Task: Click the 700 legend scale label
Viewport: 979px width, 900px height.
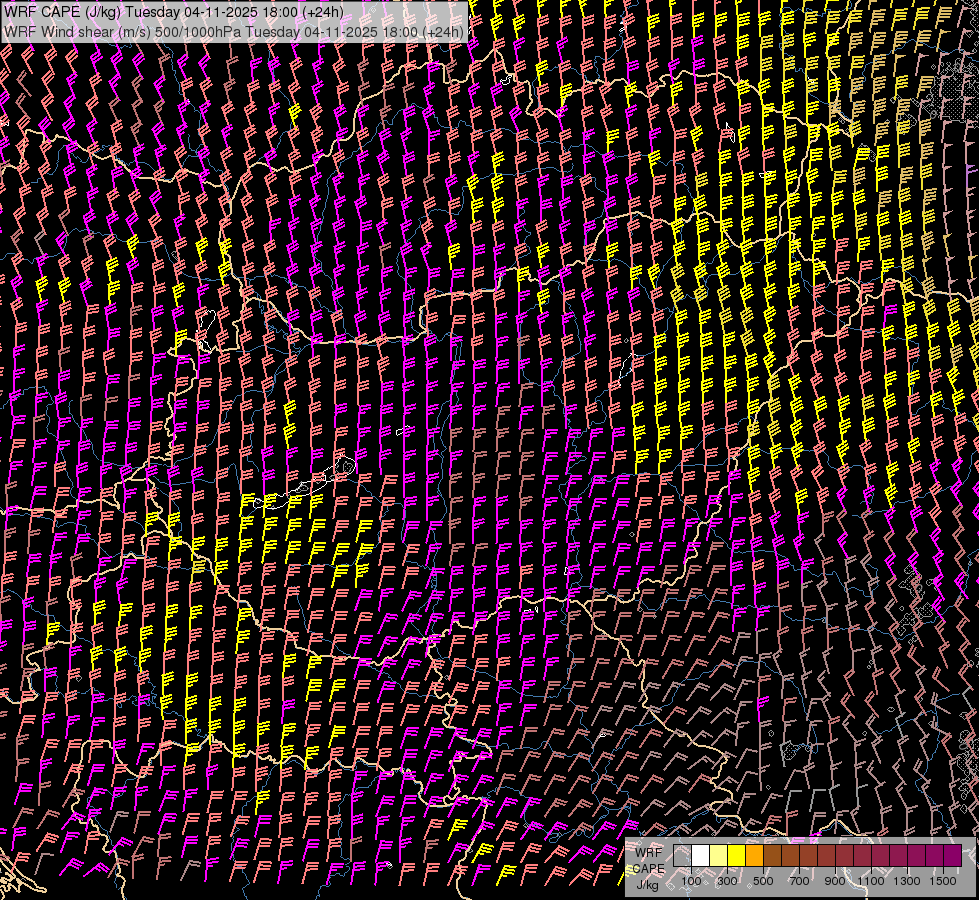Action: pyautogui.click(x=799, y=881)
